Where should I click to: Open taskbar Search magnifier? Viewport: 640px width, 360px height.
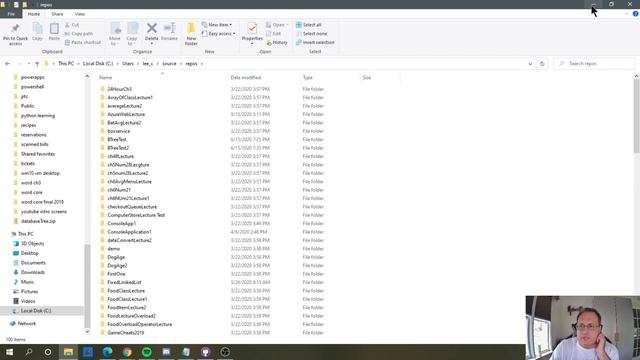tap(29, 352)
